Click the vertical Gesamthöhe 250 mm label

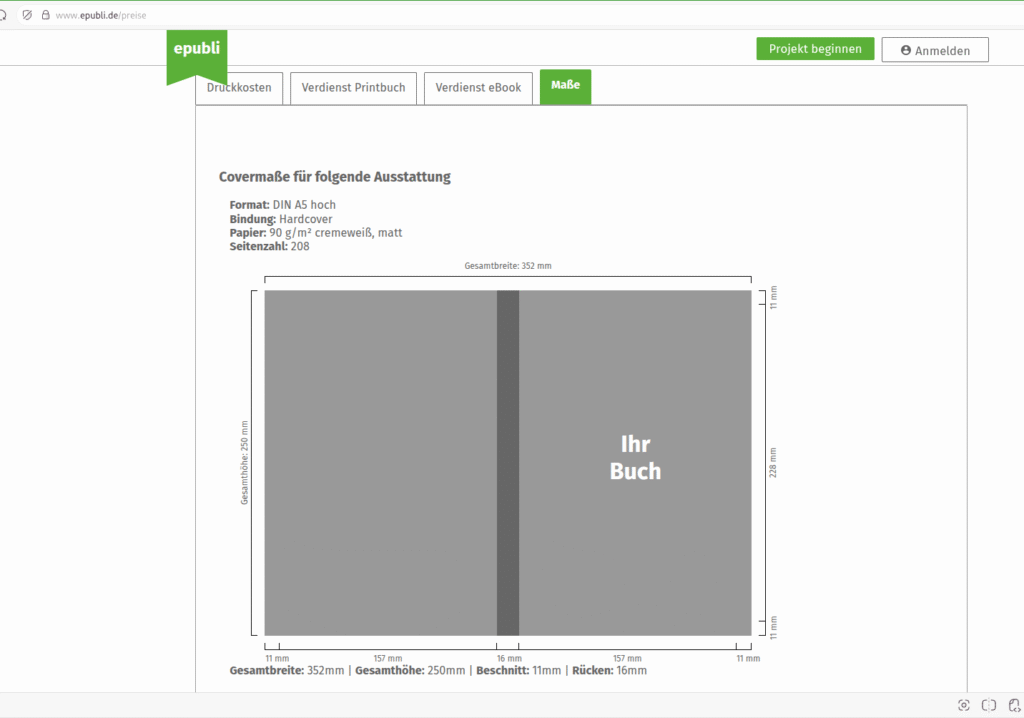pos(245,462)
